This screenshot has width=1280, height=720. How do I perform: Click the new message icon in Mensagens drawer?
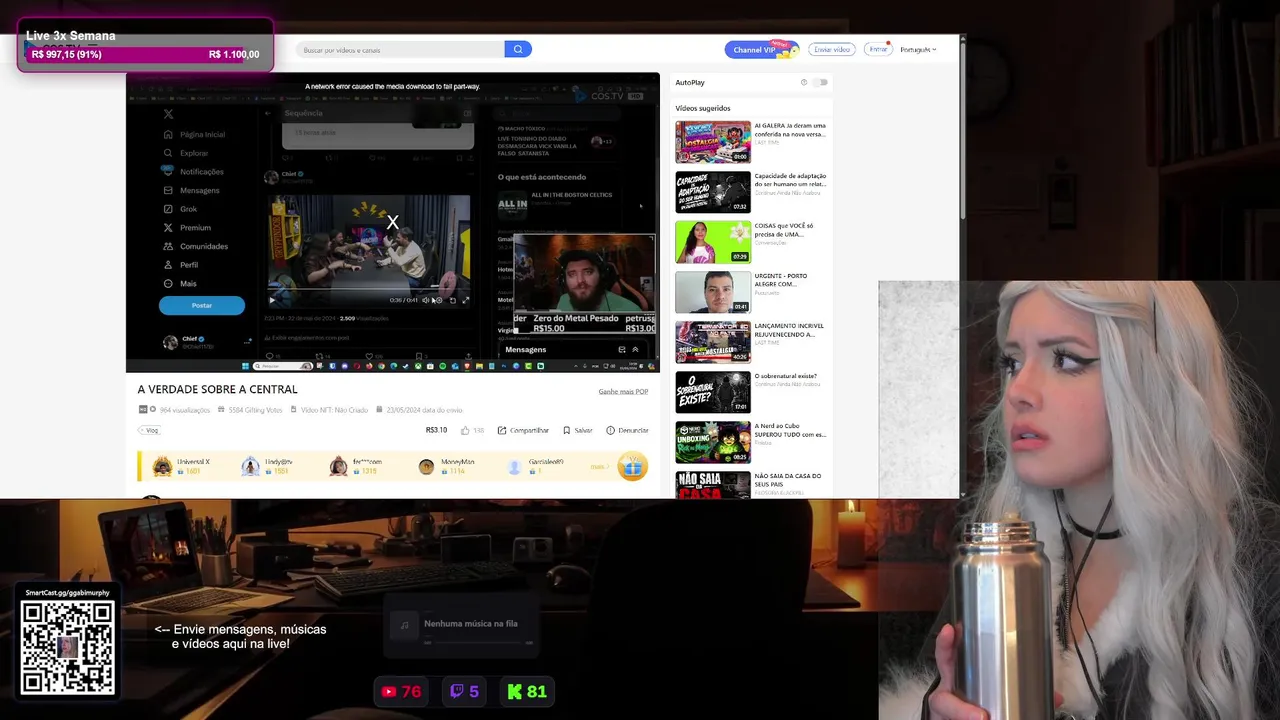tap(622, 349)
